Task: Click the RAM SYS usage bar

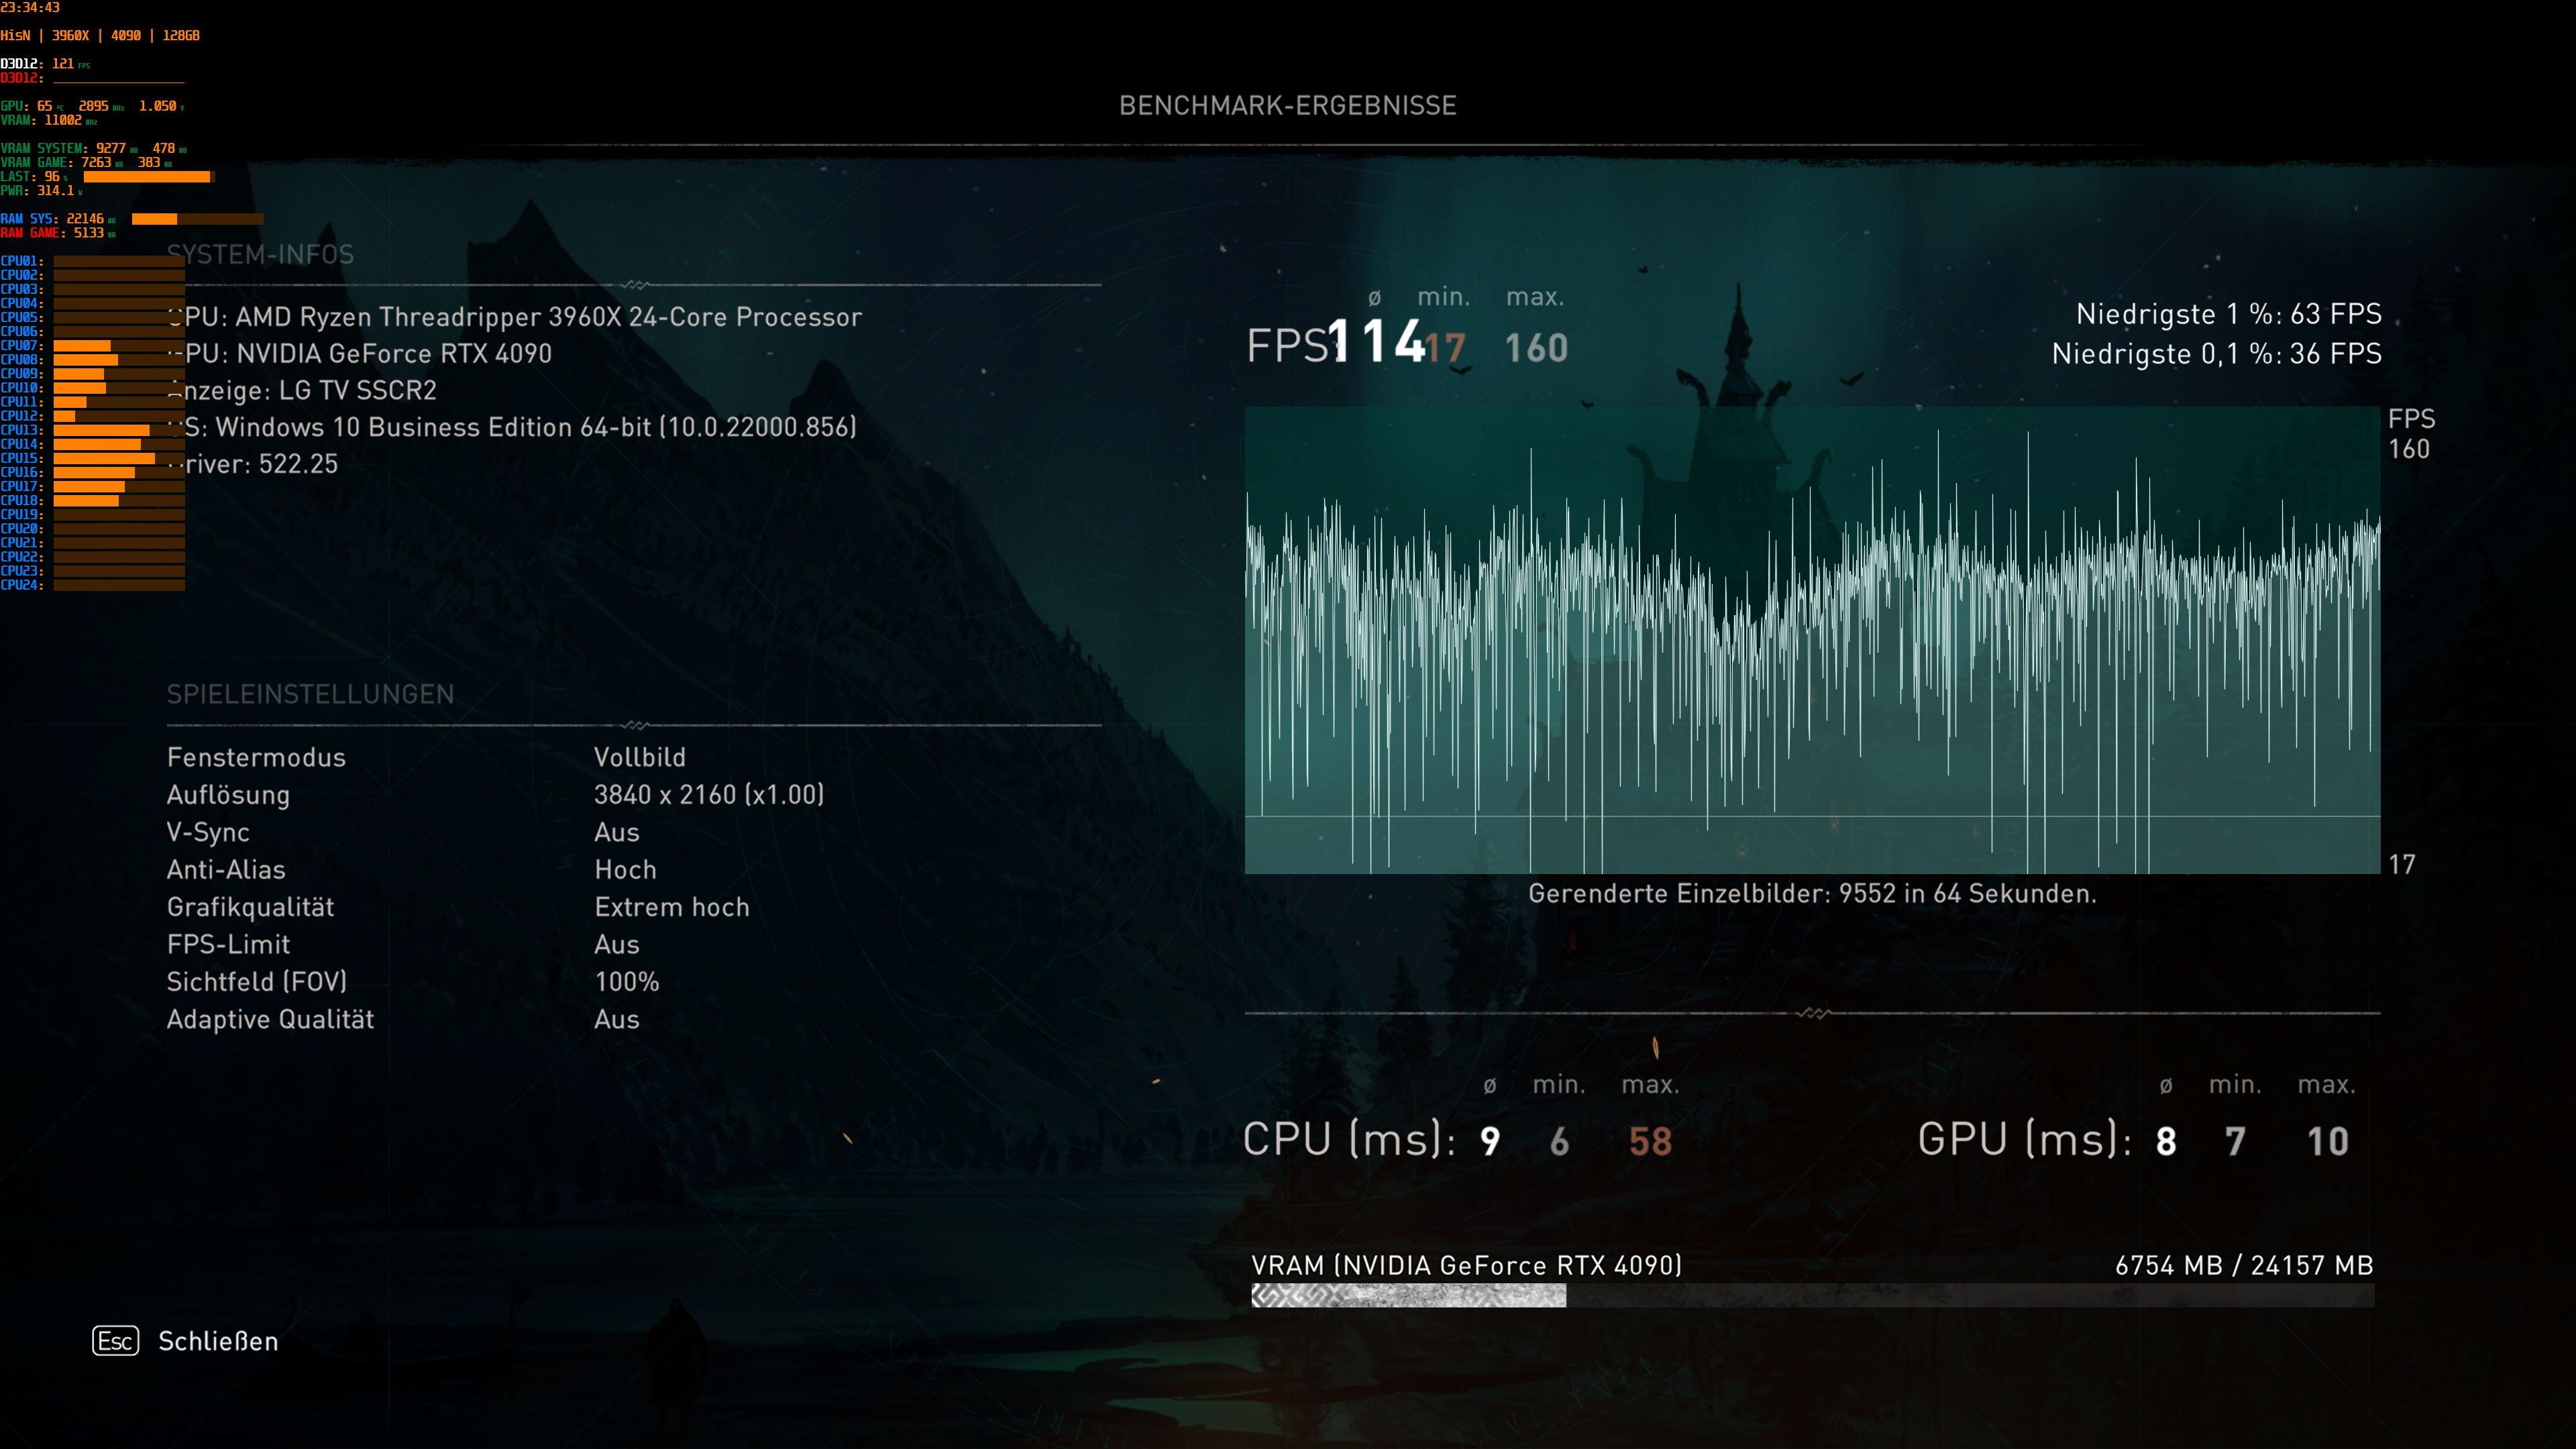Action: (x=197, y=219)
